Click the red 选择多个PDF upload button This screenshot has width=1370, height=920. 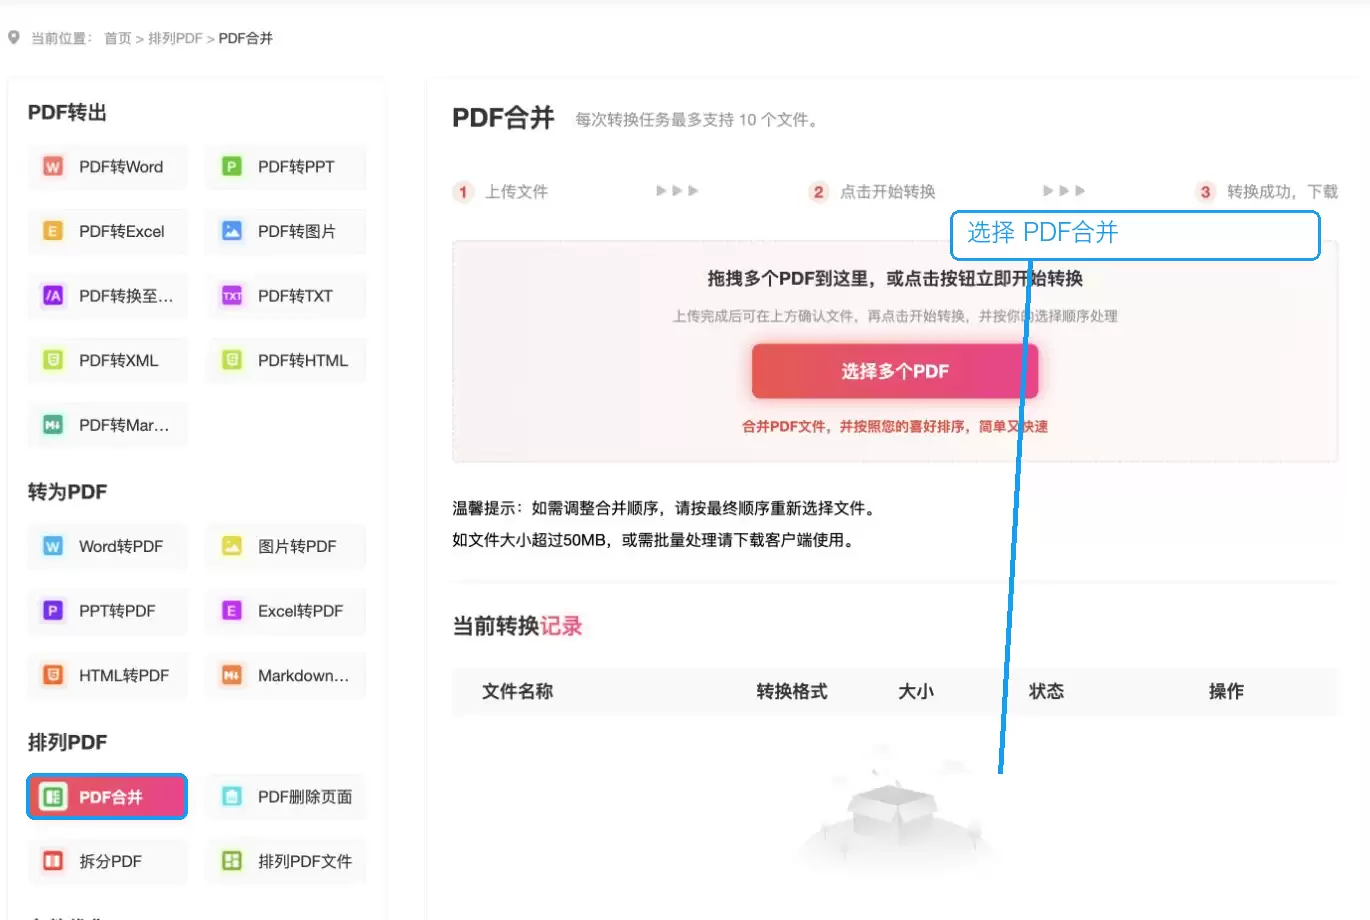[895, 371]
